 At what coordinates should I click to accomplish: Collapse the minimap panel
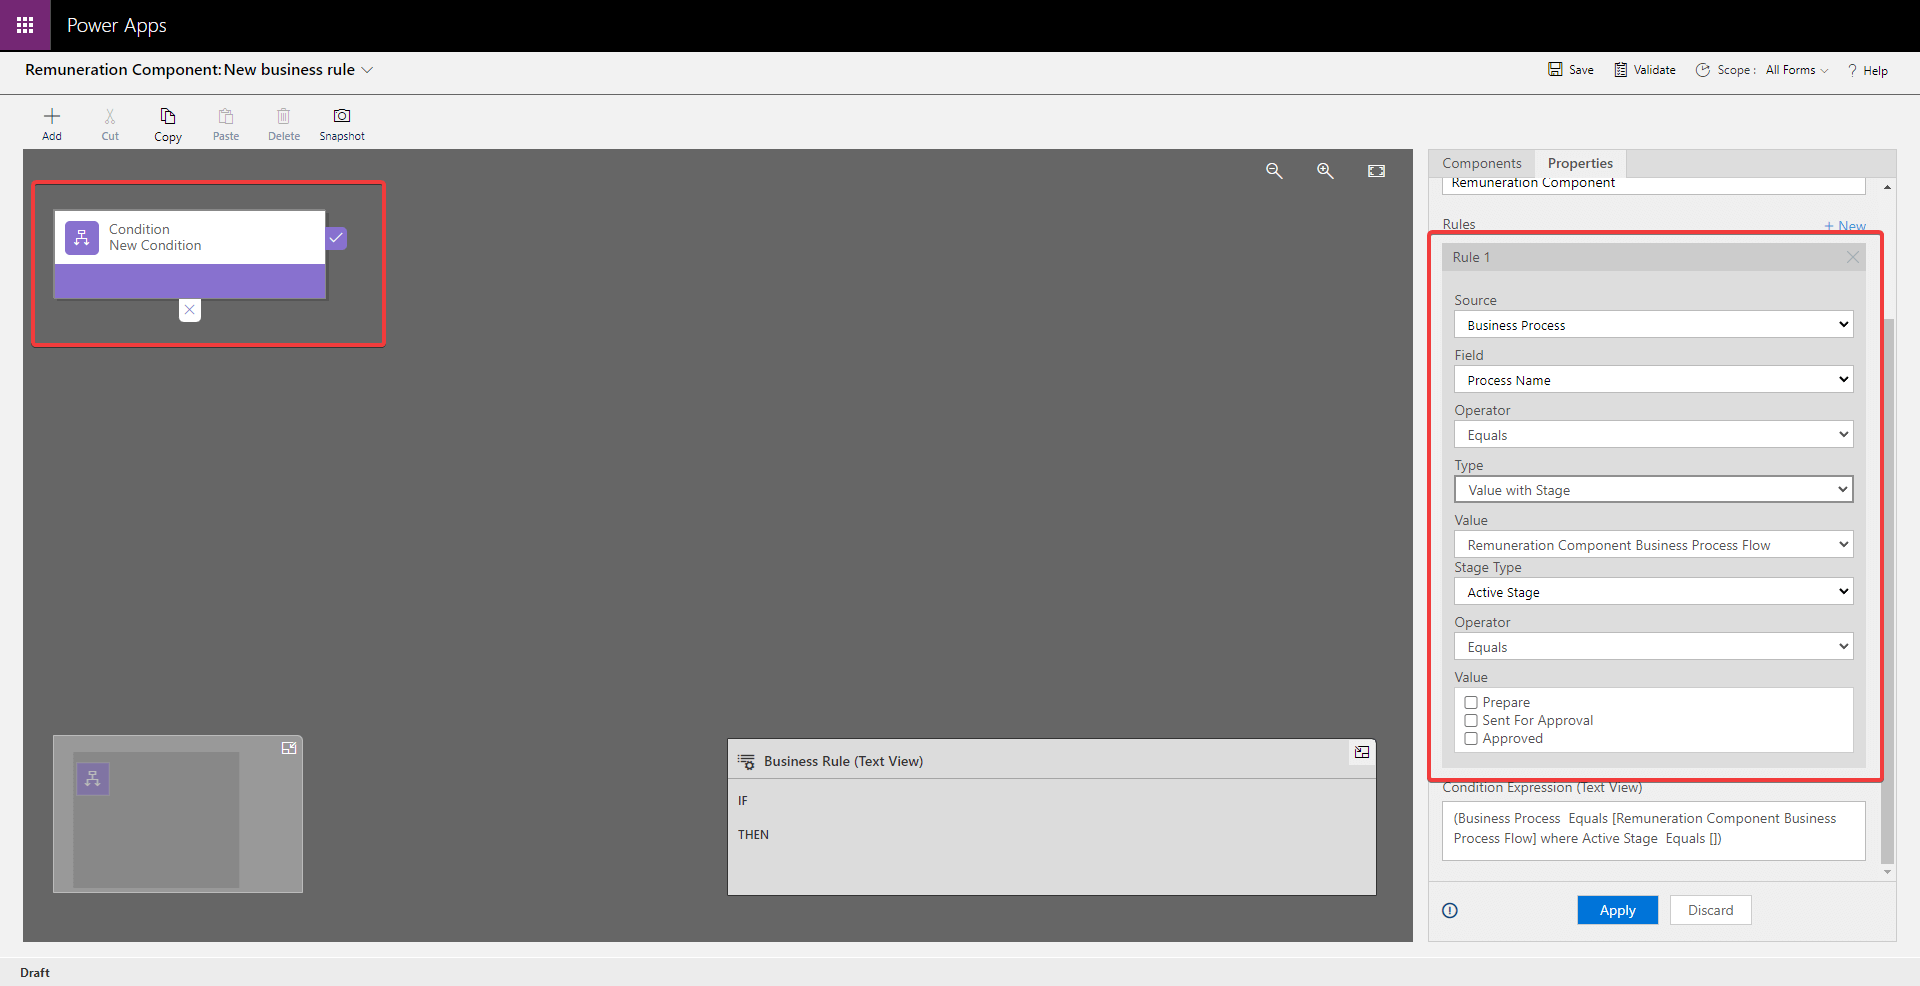tap(289, 748)
